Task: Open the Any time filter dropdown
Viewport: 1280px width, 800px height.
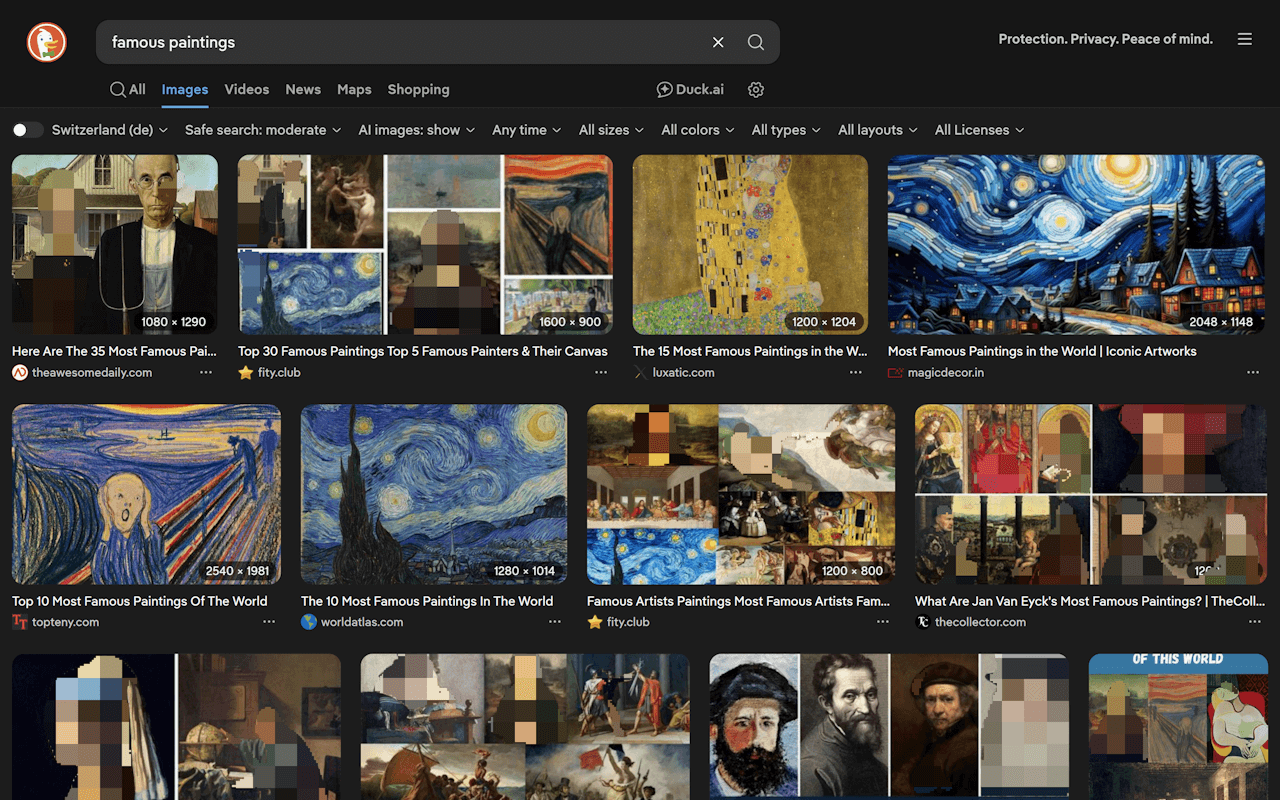Action: [x=526, y=130]
